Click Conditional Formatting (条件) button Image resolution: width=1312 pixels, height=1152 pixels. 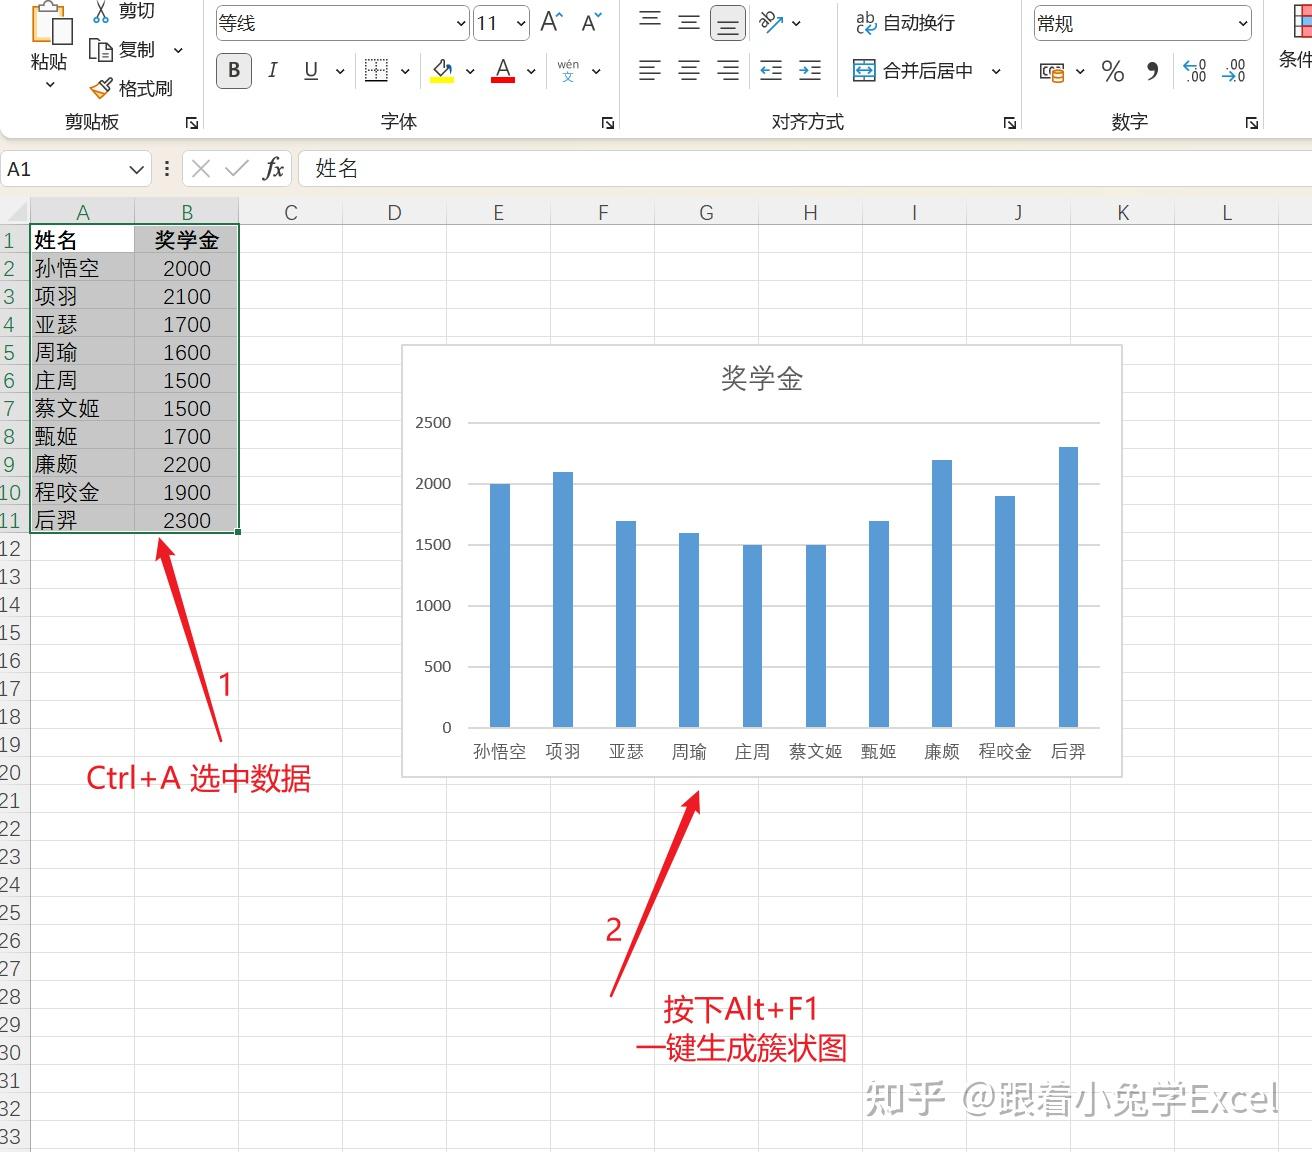[1295, 37]
